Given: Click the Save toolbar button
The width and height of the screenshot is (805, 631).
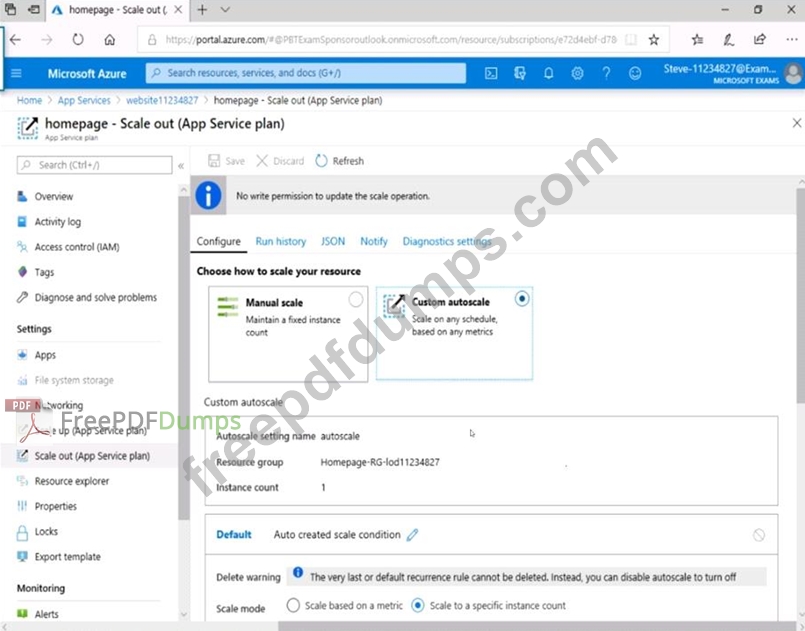Looking at the screenshot, I should (x=226, y=161).
